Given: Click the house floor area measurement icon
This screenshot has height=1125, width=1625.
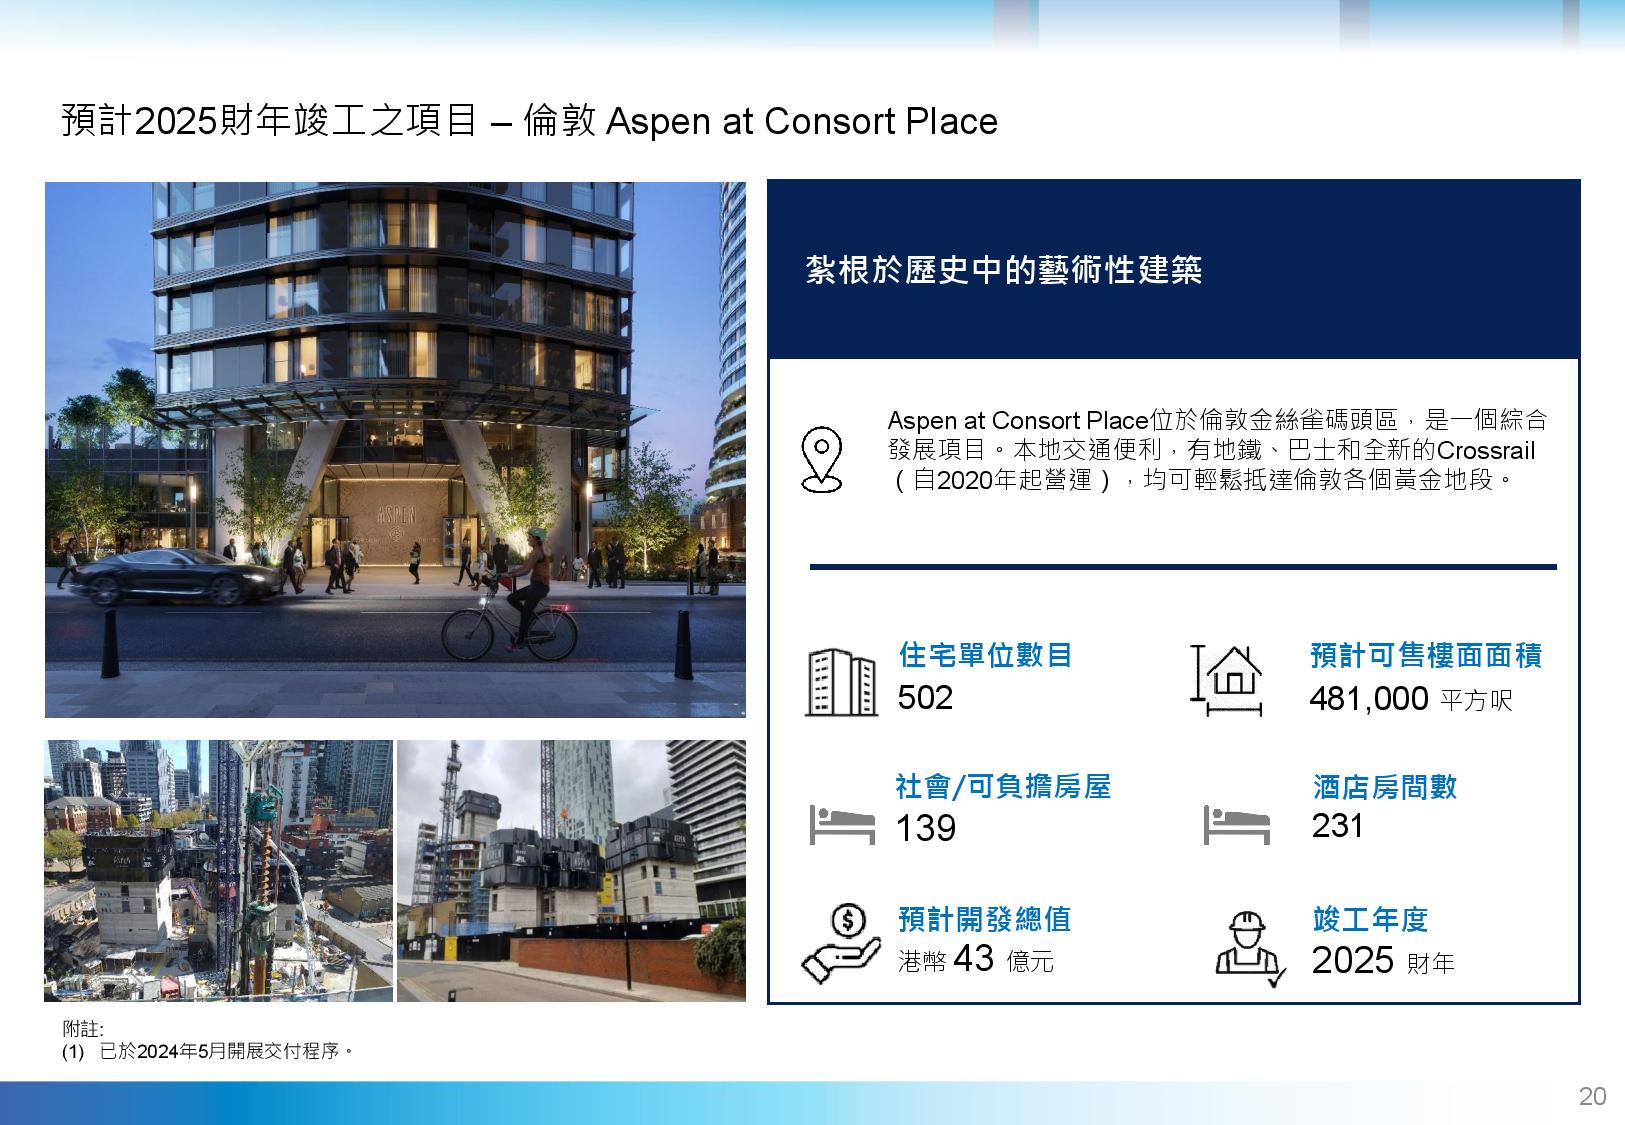Looking at the screenshot, I should tap(1226, 680).
